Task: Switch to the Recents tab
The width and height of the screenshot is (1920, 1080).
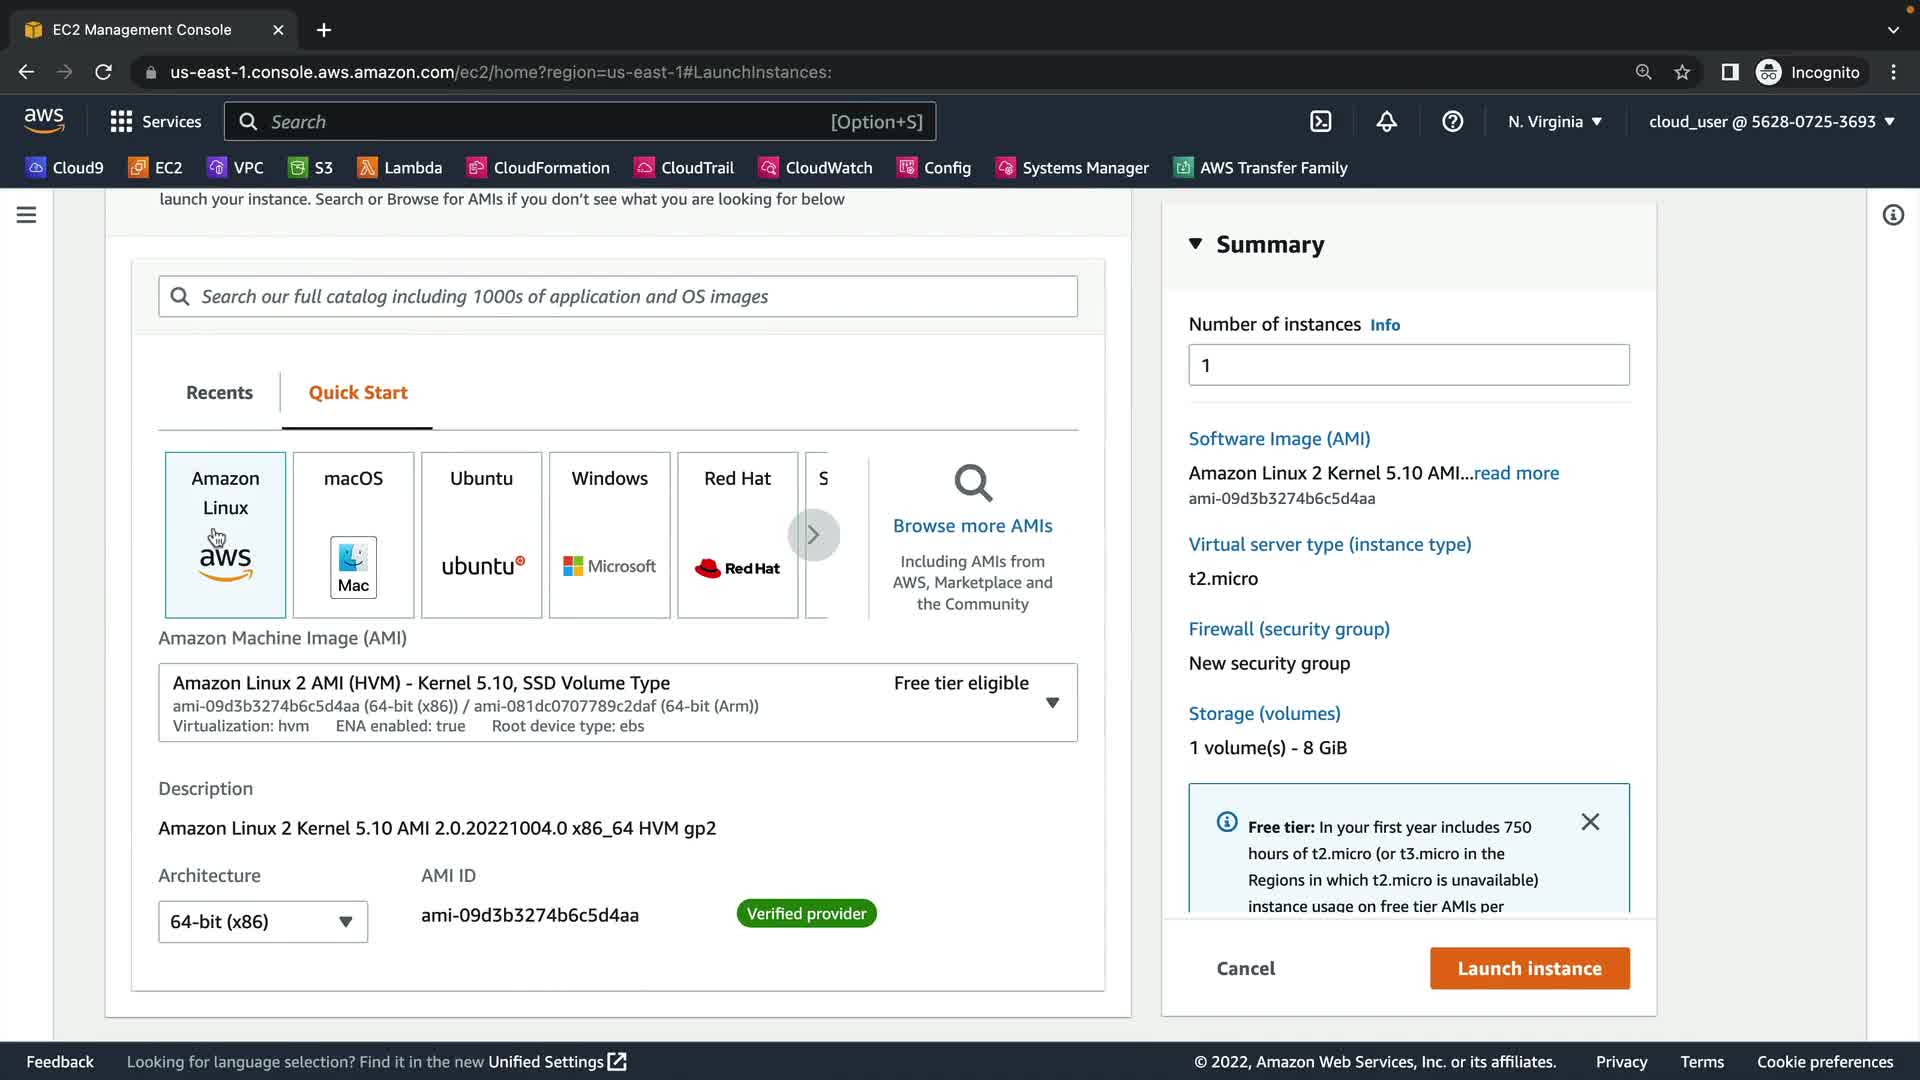Action: pyautogui.click(x=219, y=393)
